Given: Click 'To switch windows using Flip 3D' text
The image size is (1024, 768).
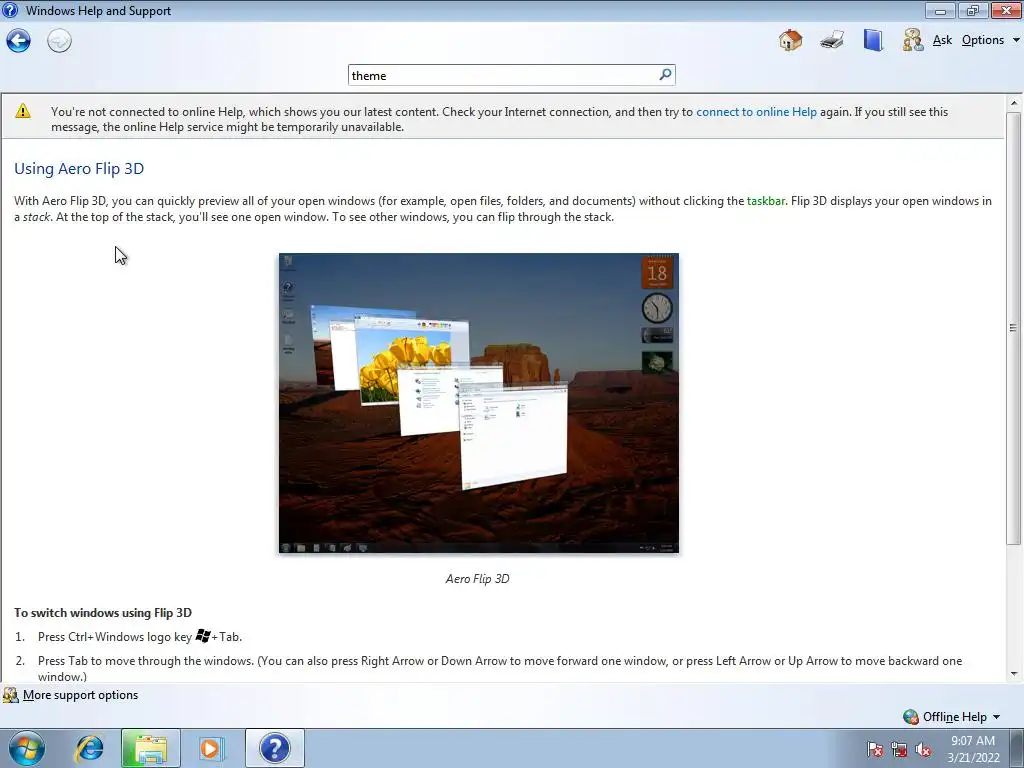Looking at the screenshot, I should [x=103, y=613].
